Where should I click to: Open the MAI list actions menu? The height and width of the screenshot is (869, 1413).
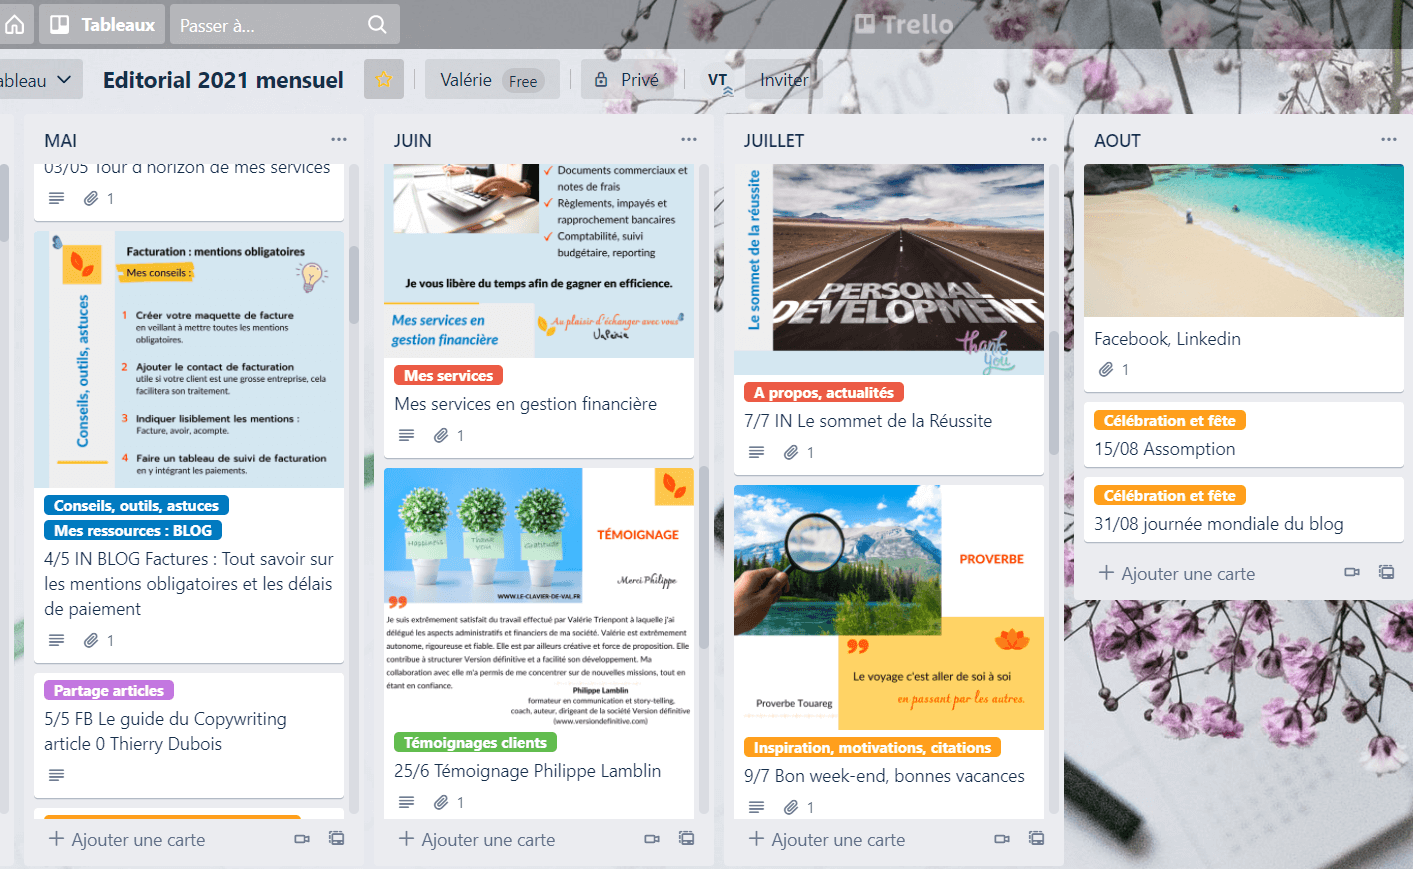tap(339, 140)
